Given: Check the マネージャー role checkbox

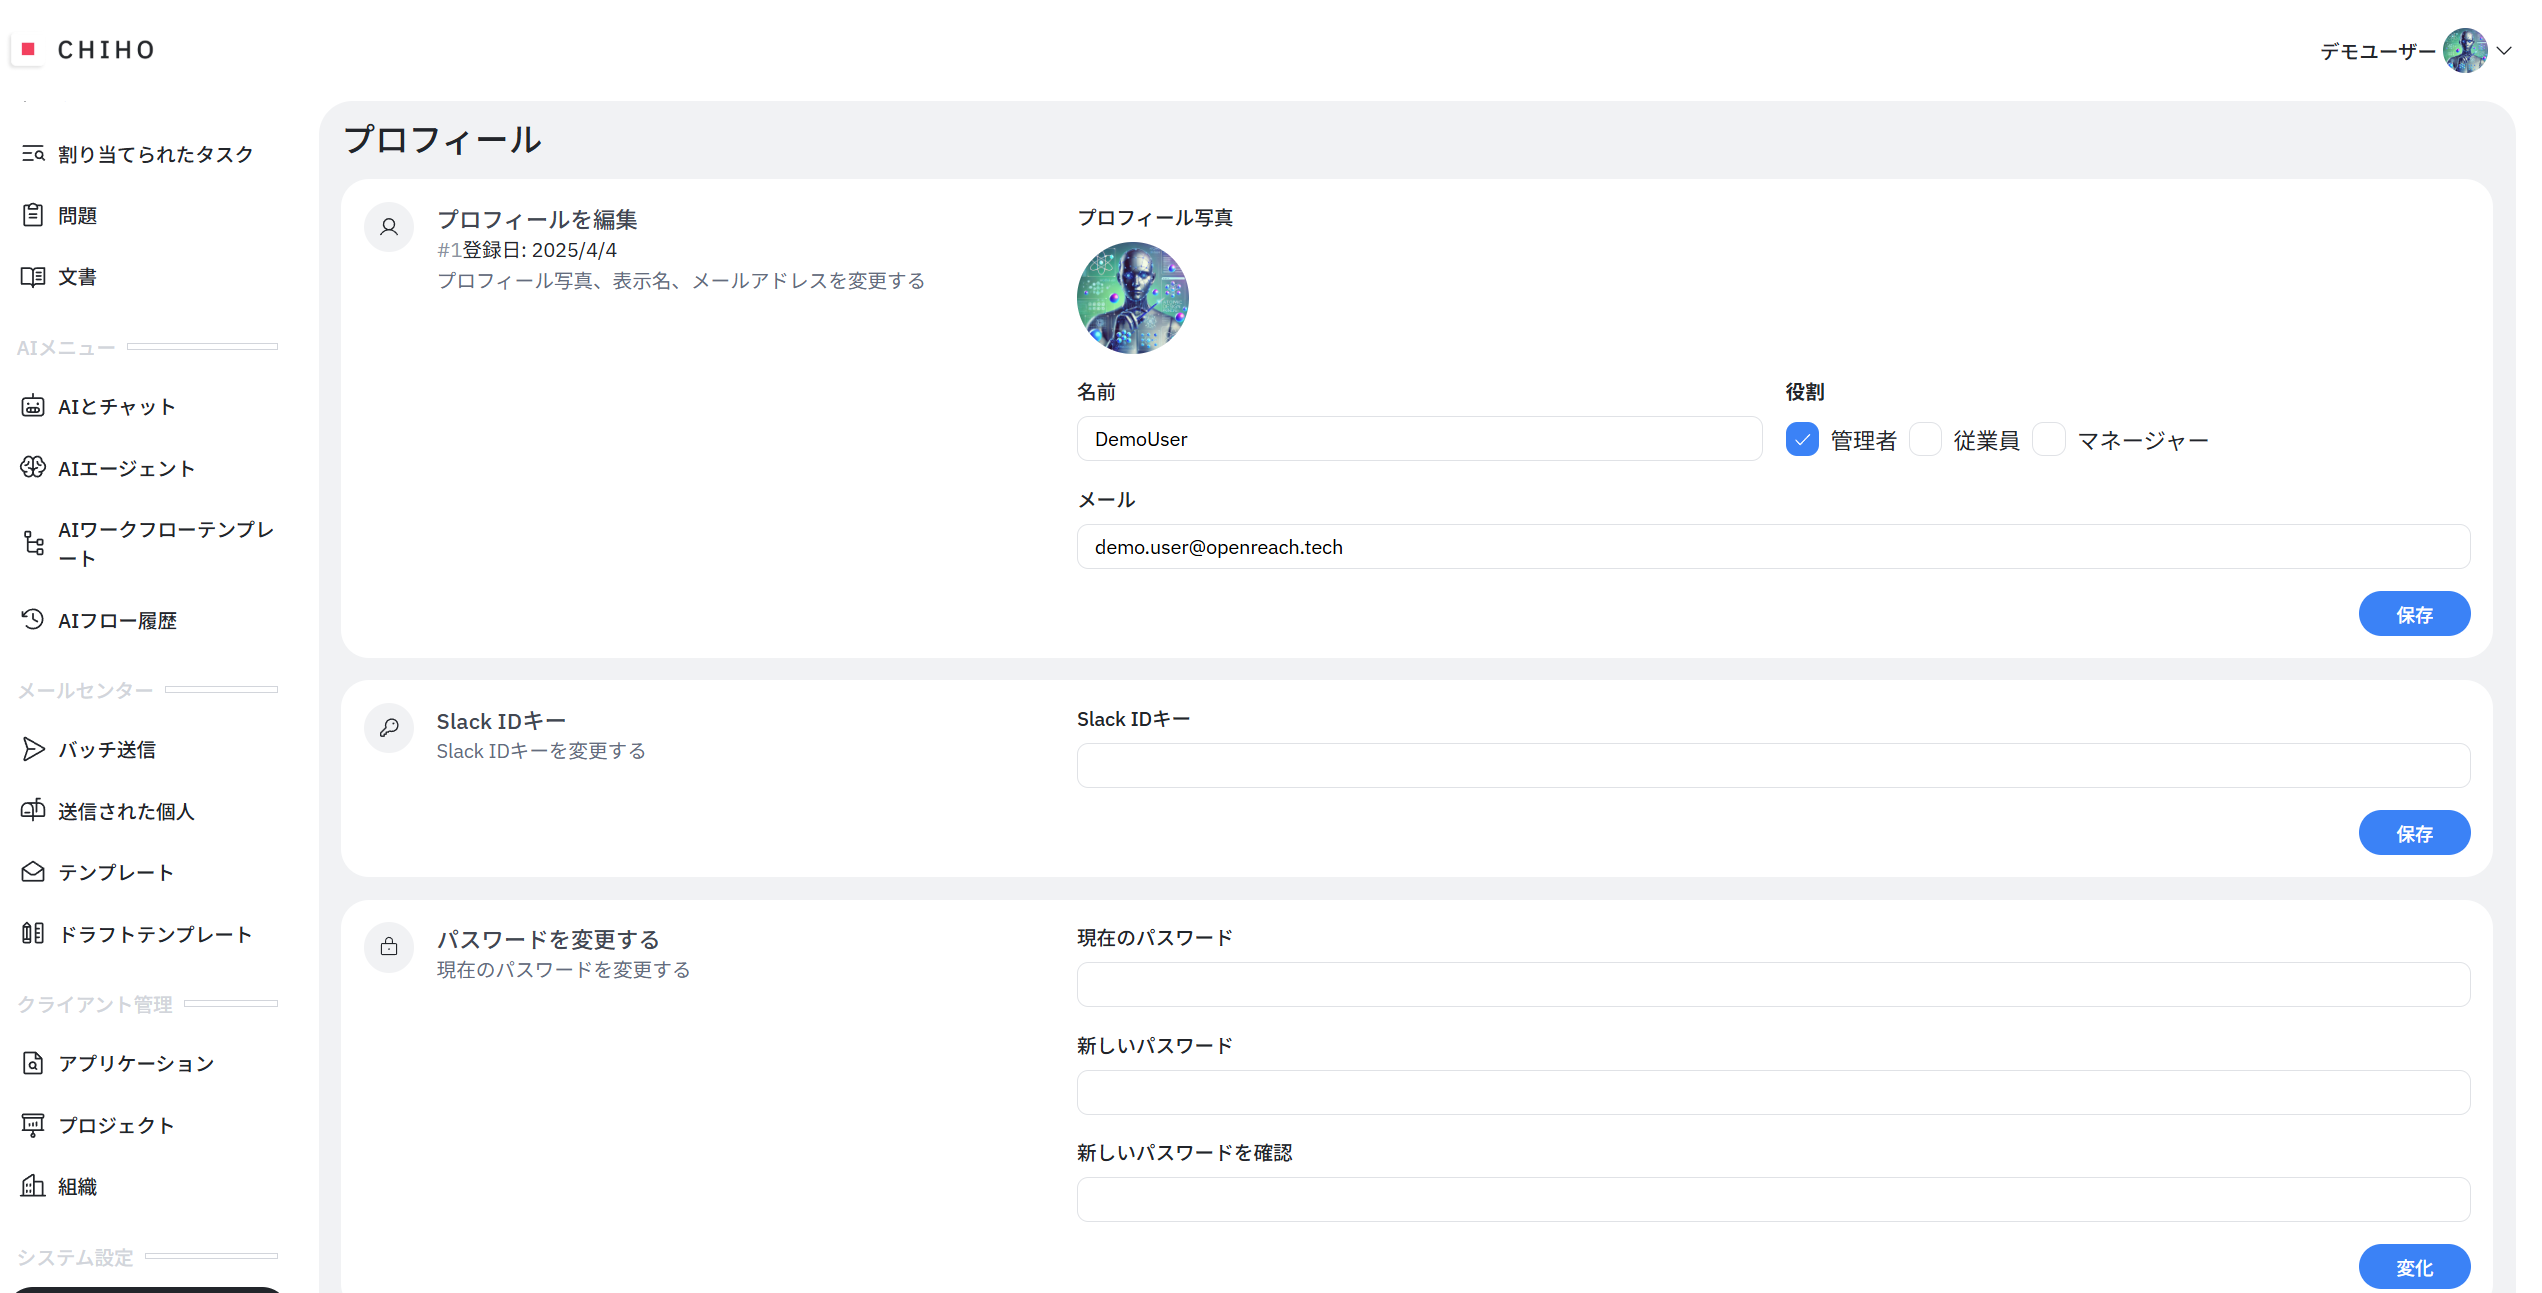Looking at the screenshot, I should 2049,439.
